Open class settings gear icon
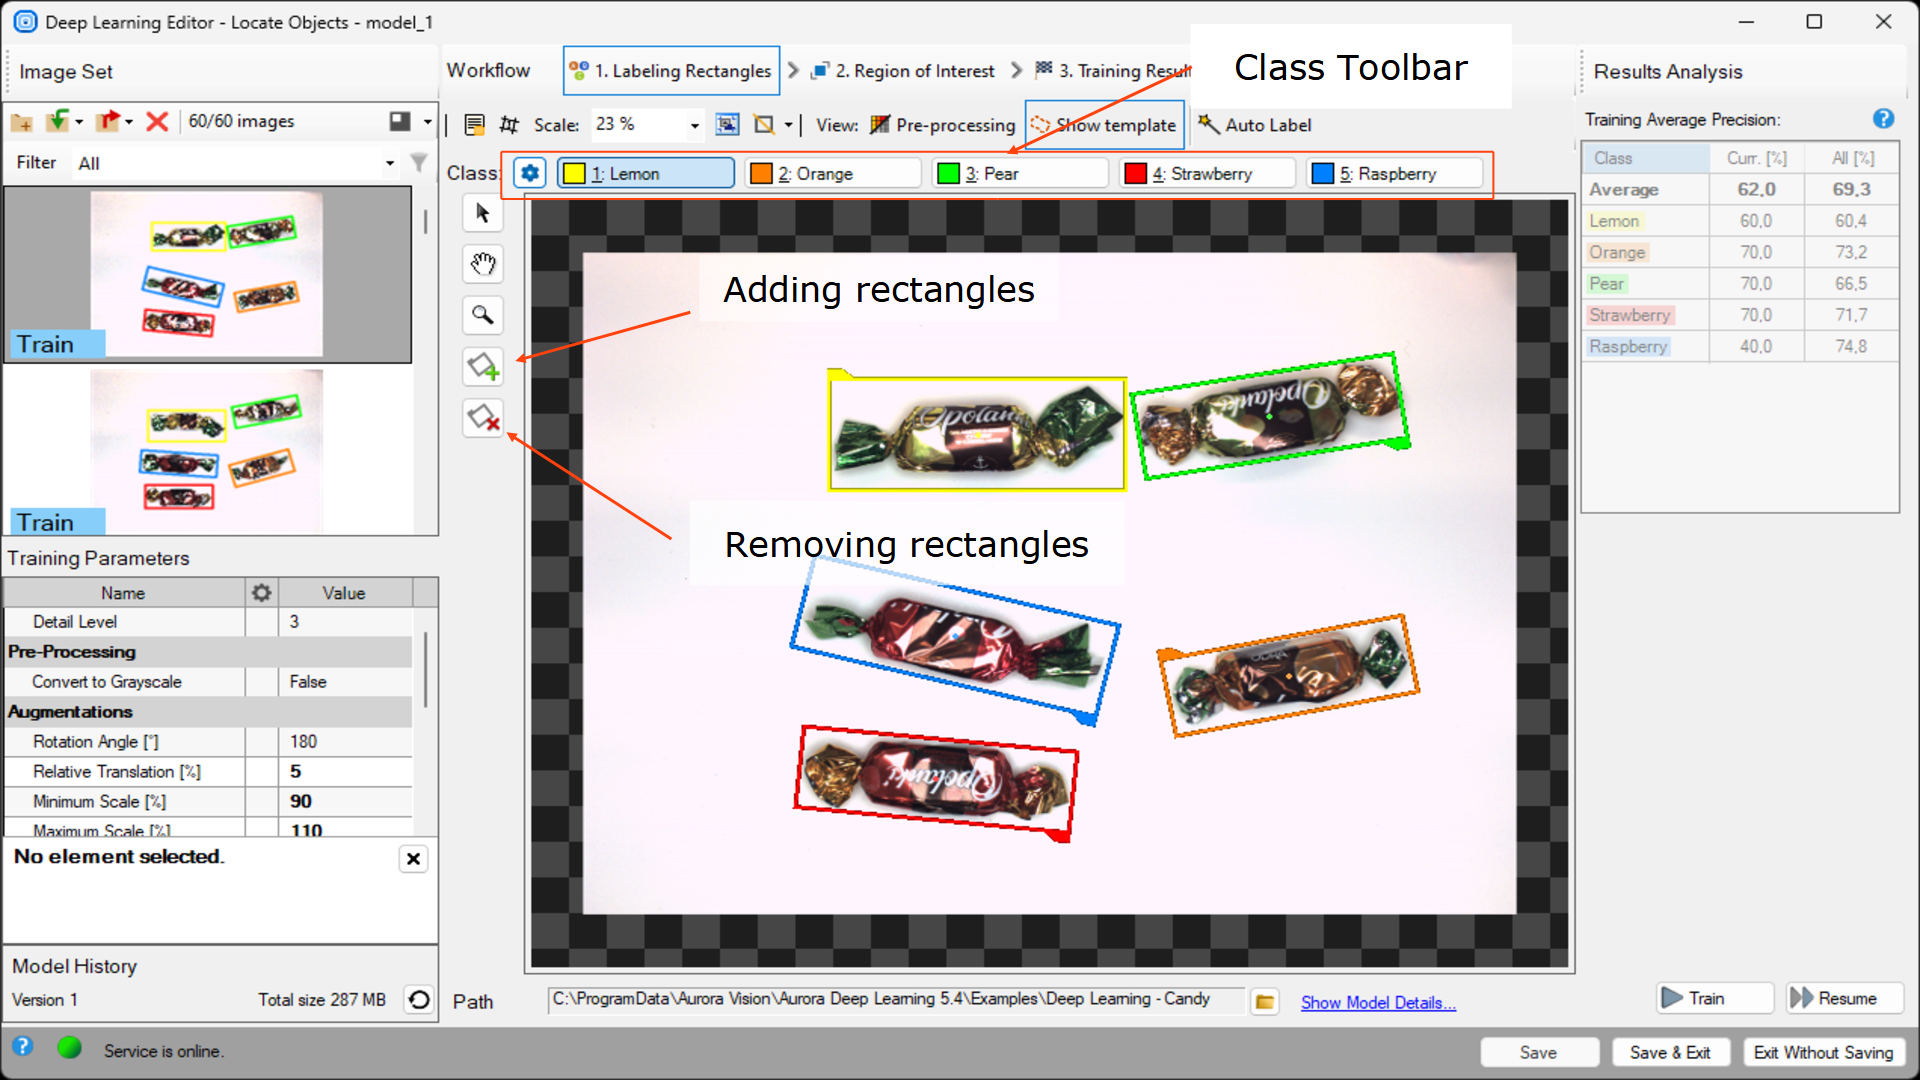Viewport: 1920px width, 1080px height. coord(530,173)
